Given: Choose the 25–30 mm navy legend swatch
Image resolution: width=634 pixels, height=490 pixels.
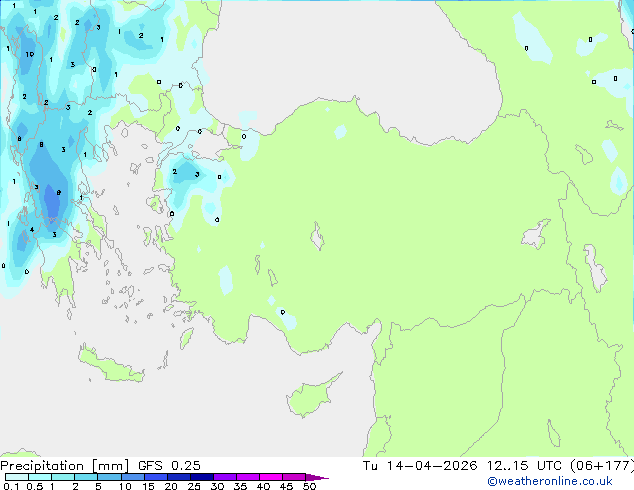Looking at the screenshot, I should tap(201, 477).
